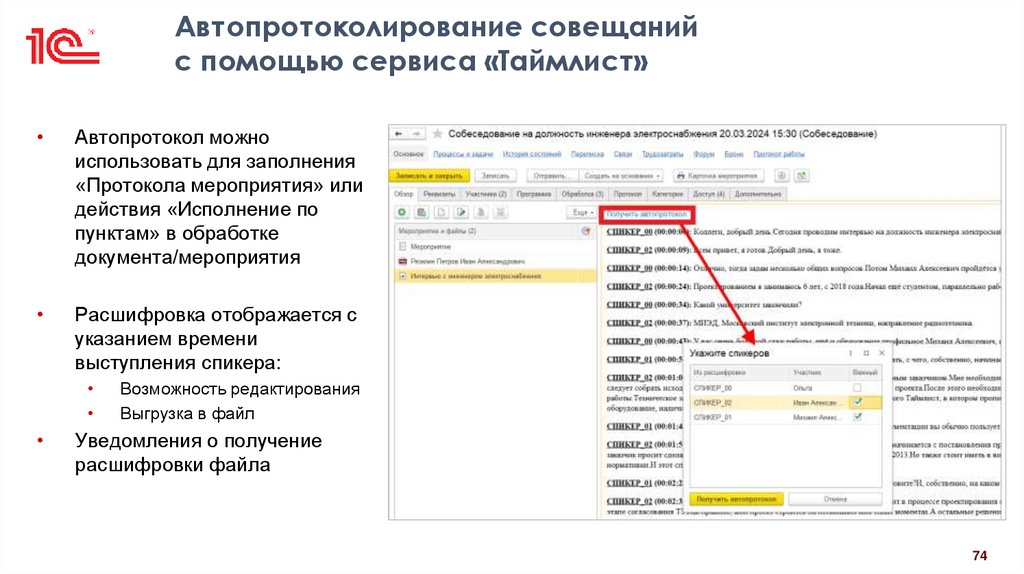Click the back arrow navigation icon

click(398, 134)
